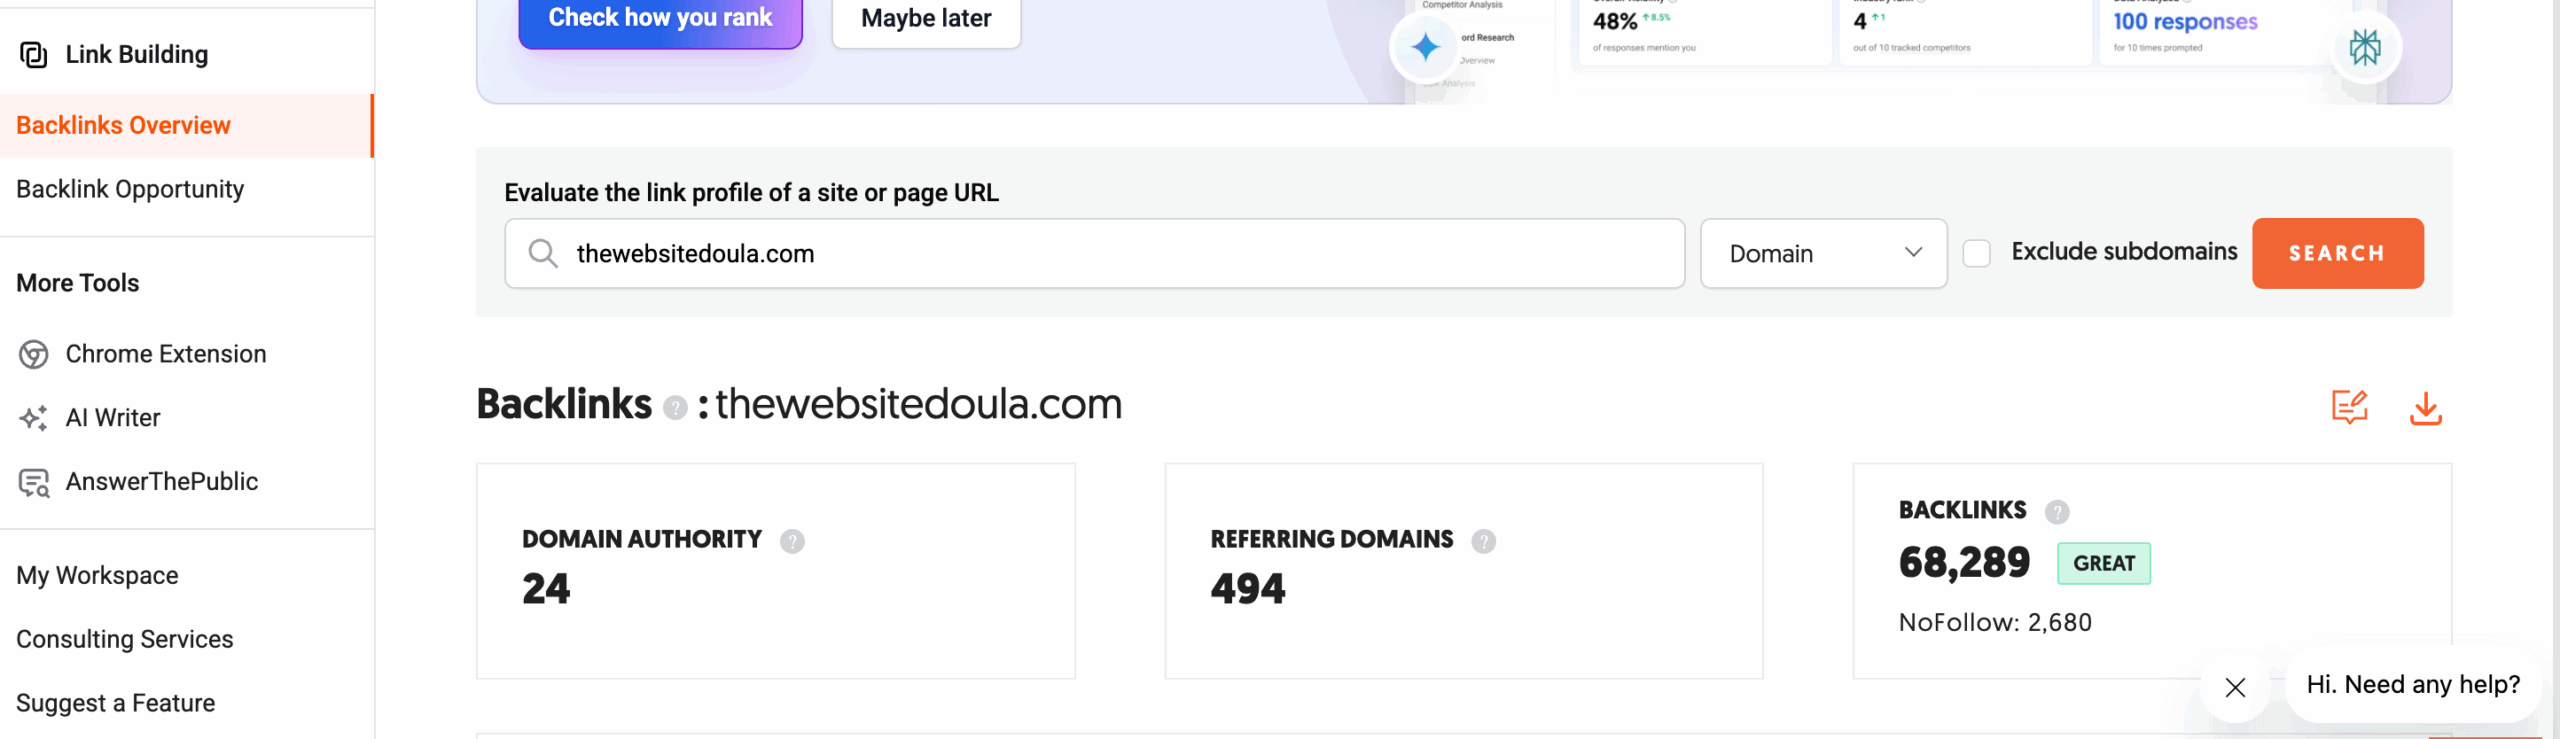Screen dimensions: 2560x739
Task: Click the AI Writer sparkle icon
Action: [34, 418]
